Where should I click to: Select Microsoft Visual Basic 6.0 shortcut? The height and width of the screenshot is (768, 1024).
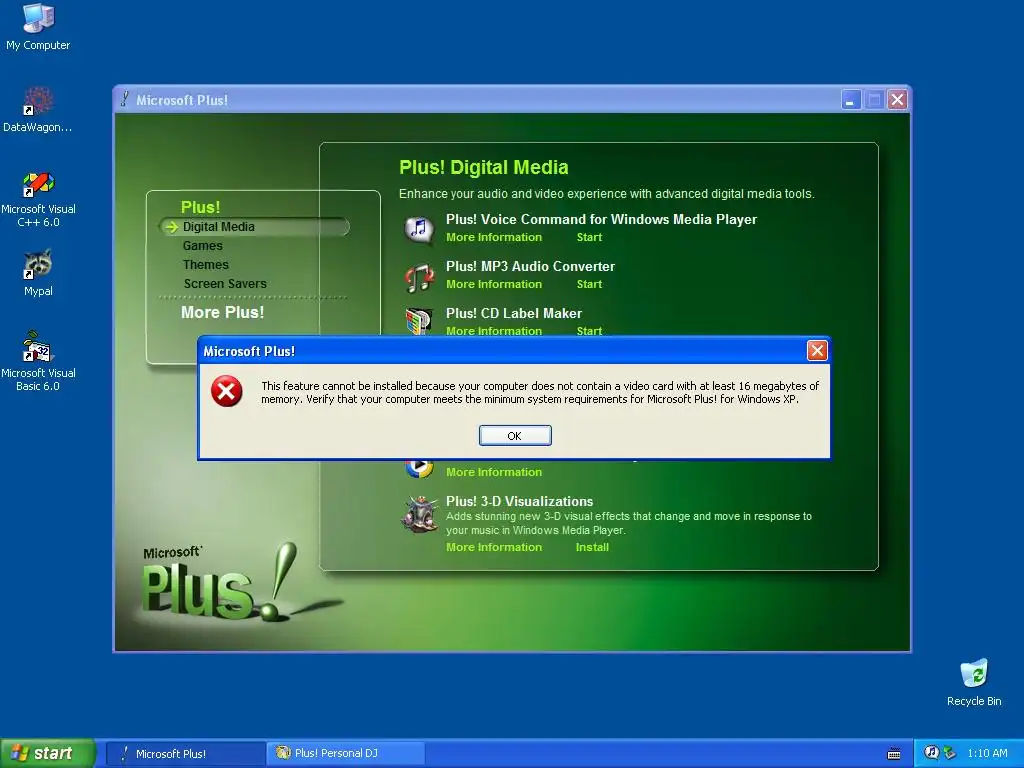pyautogui.click(x=38, y=361)
